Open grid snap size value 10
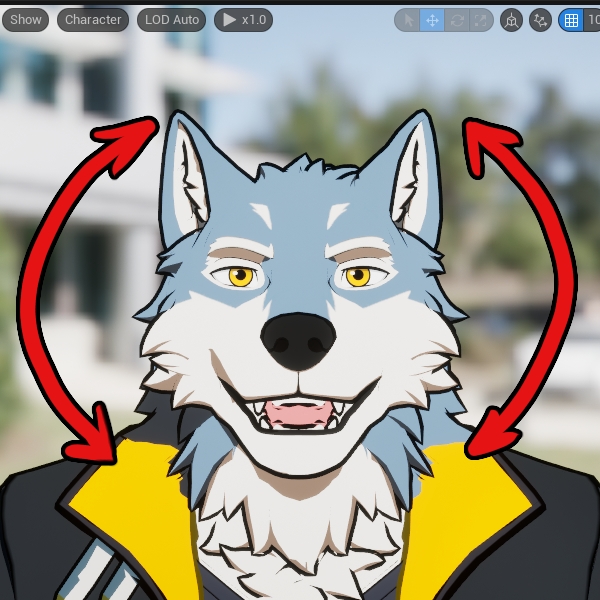The image size is (600, 600). [593, 20]
